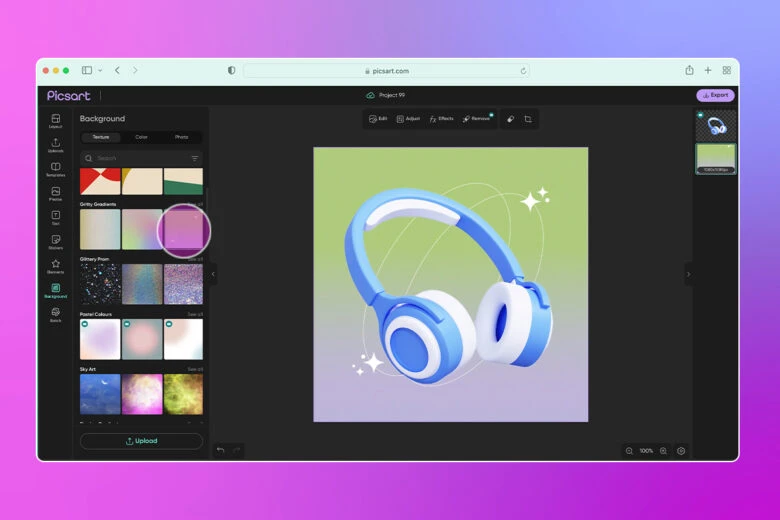
Task: Click the undo arrow
Action: [x=220, y=450]
